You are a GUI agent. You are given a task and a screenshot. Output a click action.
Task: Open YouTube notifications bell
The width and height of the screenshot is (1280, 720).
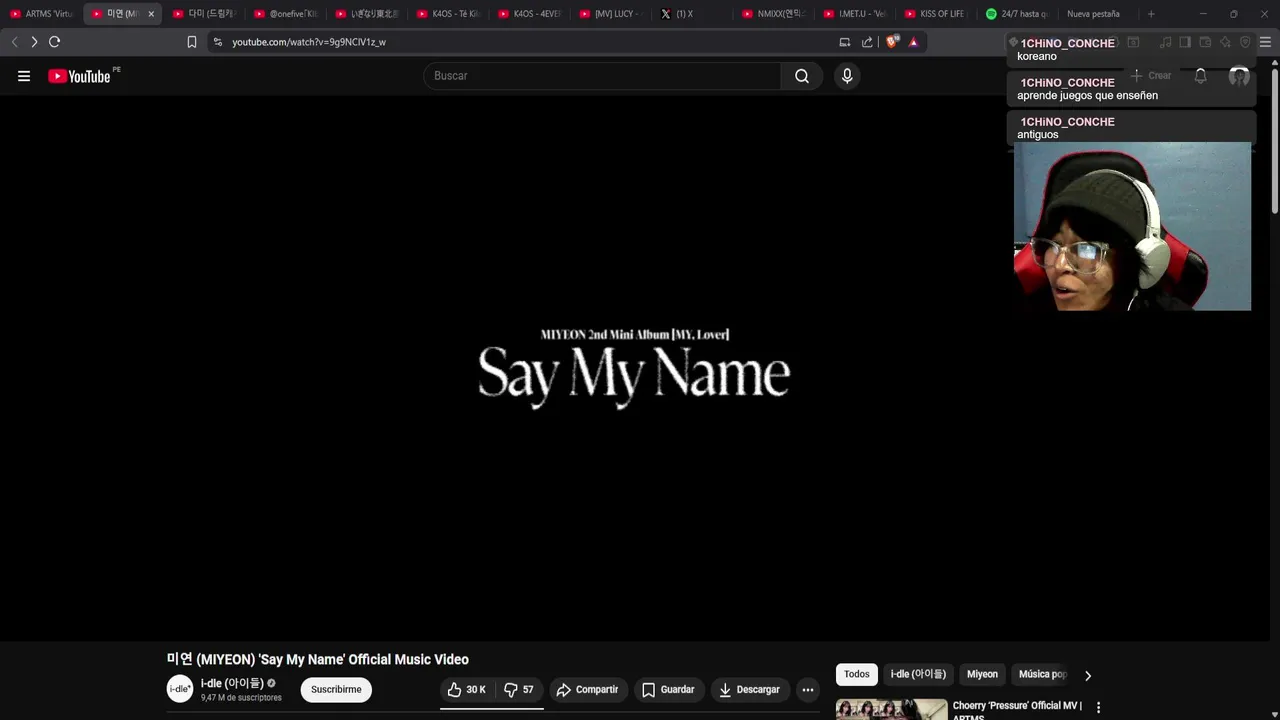[1200, 76]
